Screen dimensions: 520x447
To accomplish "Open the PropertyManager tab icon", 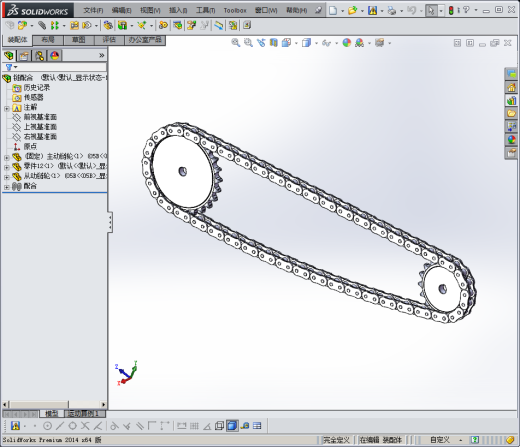I will tap(24, 56).
